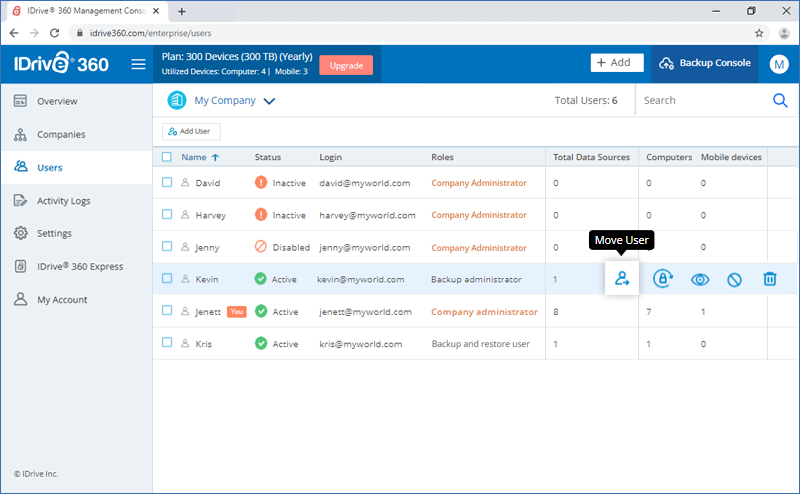The image size is (800, 494).
Task: Open the M profile avatar
Action: (779, 64)
